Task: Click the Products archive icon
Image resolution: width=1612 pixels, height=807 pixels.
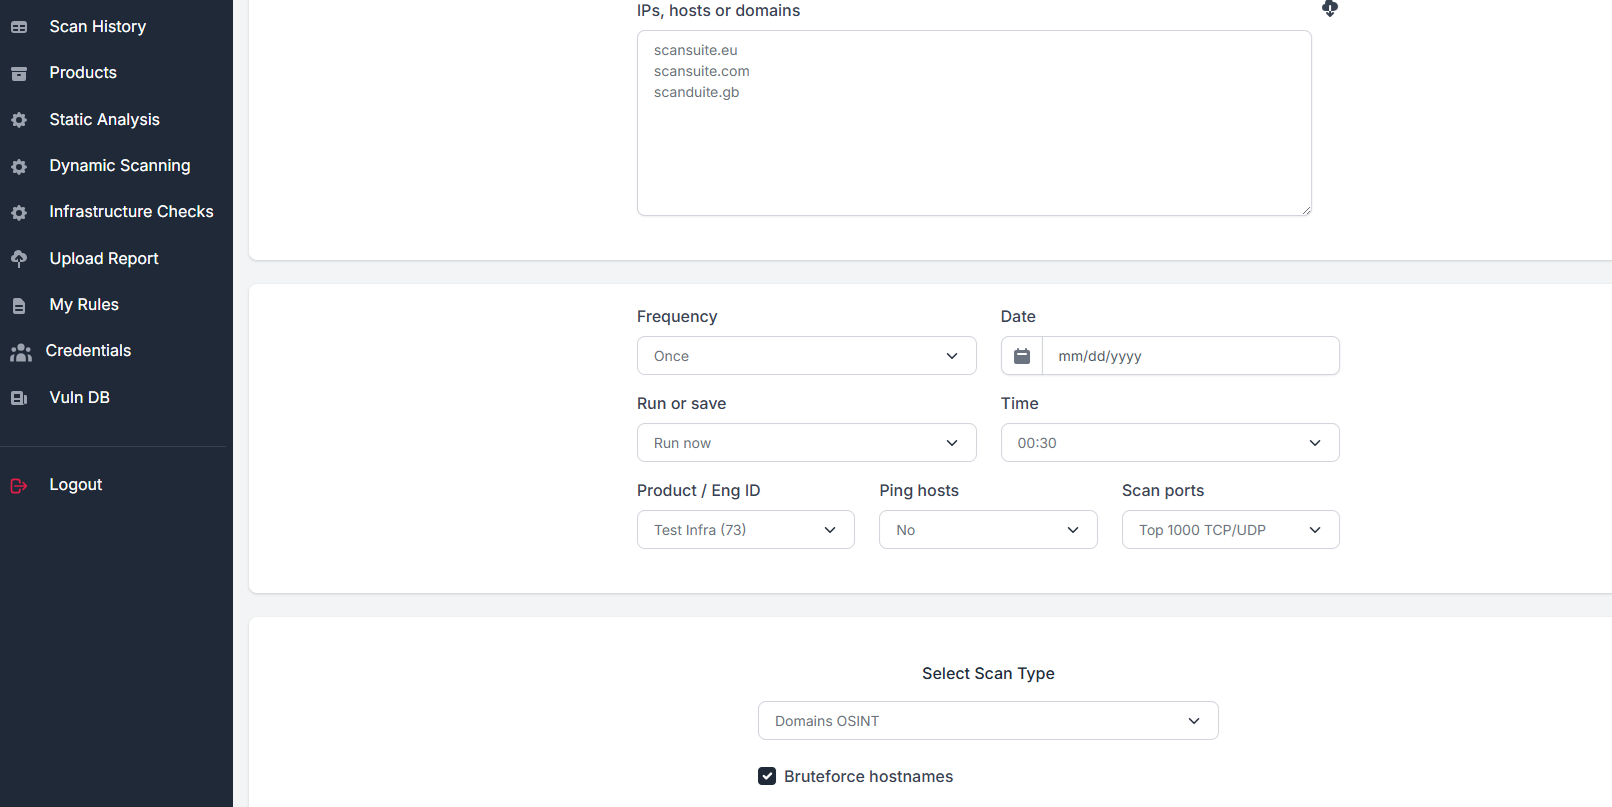Action: (19, 73)
